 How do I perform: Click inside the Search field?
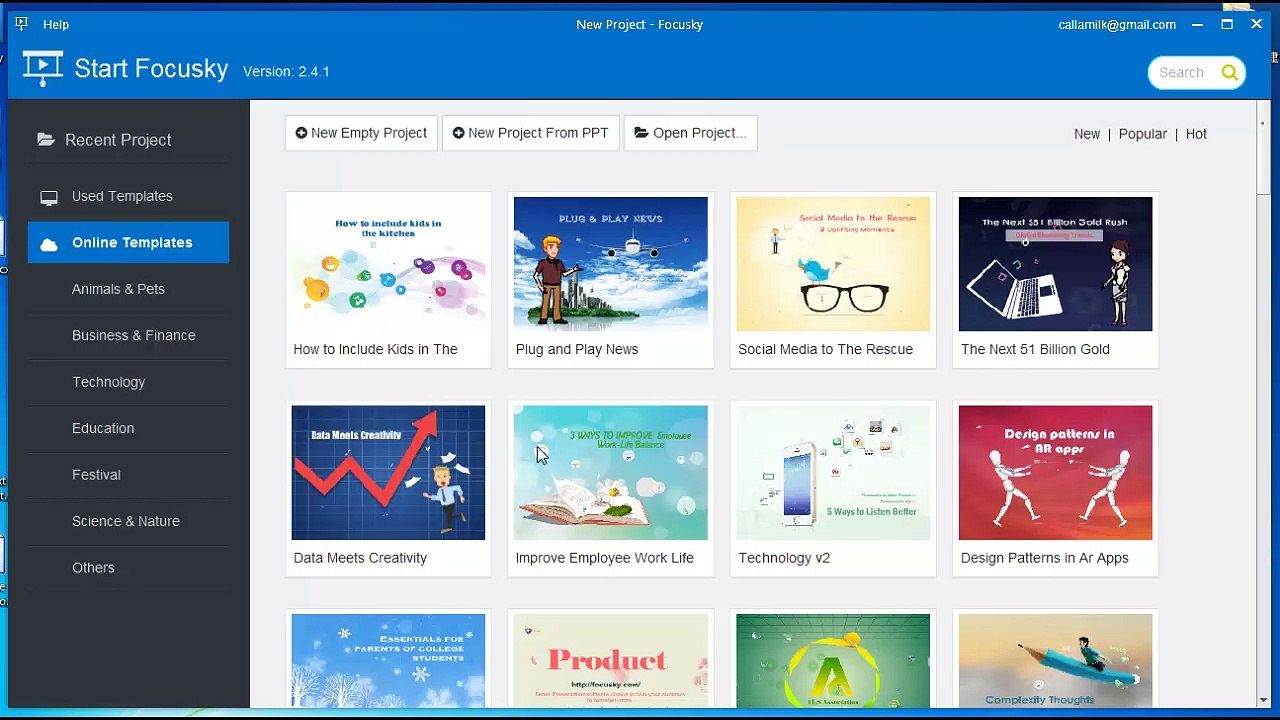(1181, 72)
